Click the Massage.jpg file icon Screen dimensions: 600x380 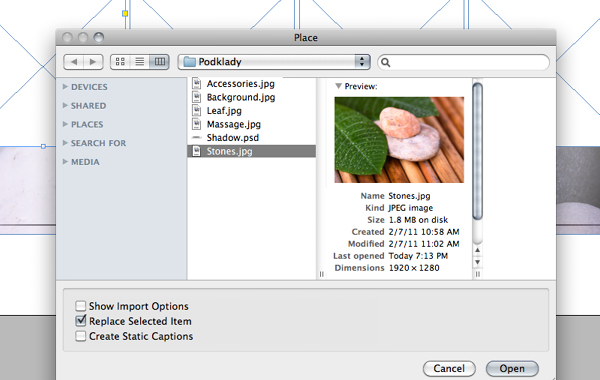tap(196, 124)
